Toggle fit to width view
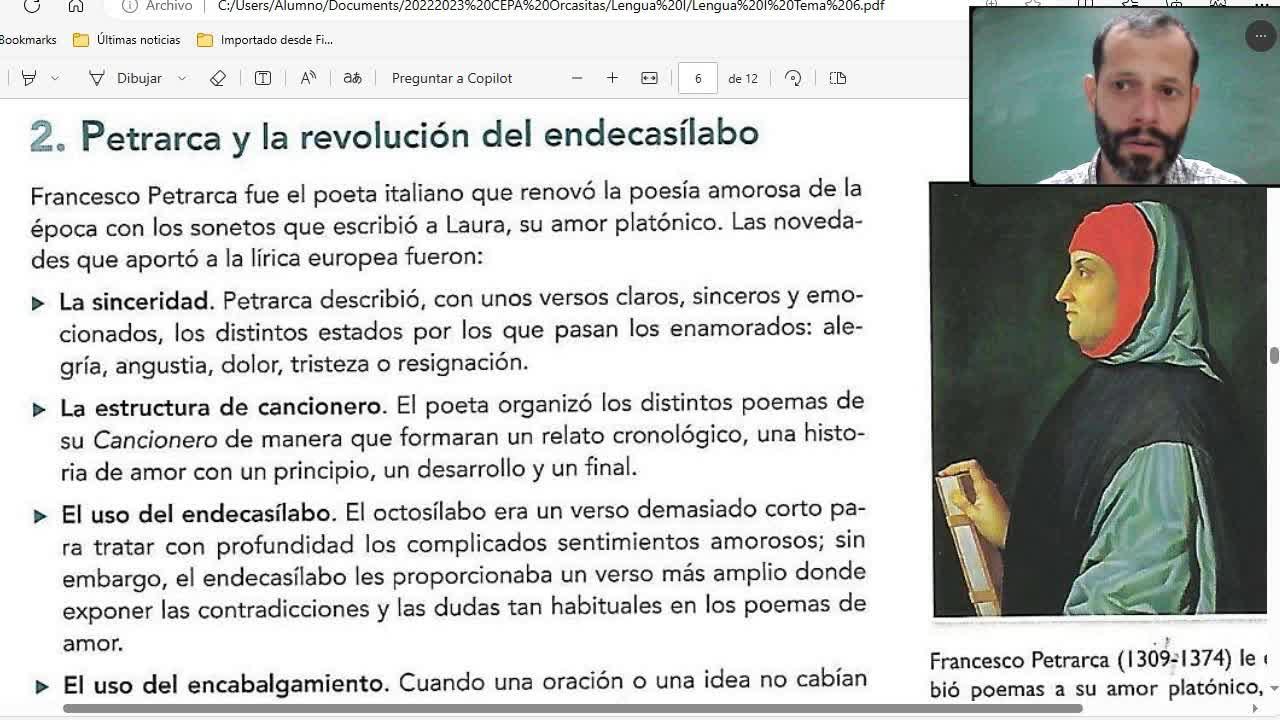 click(649, 78)
